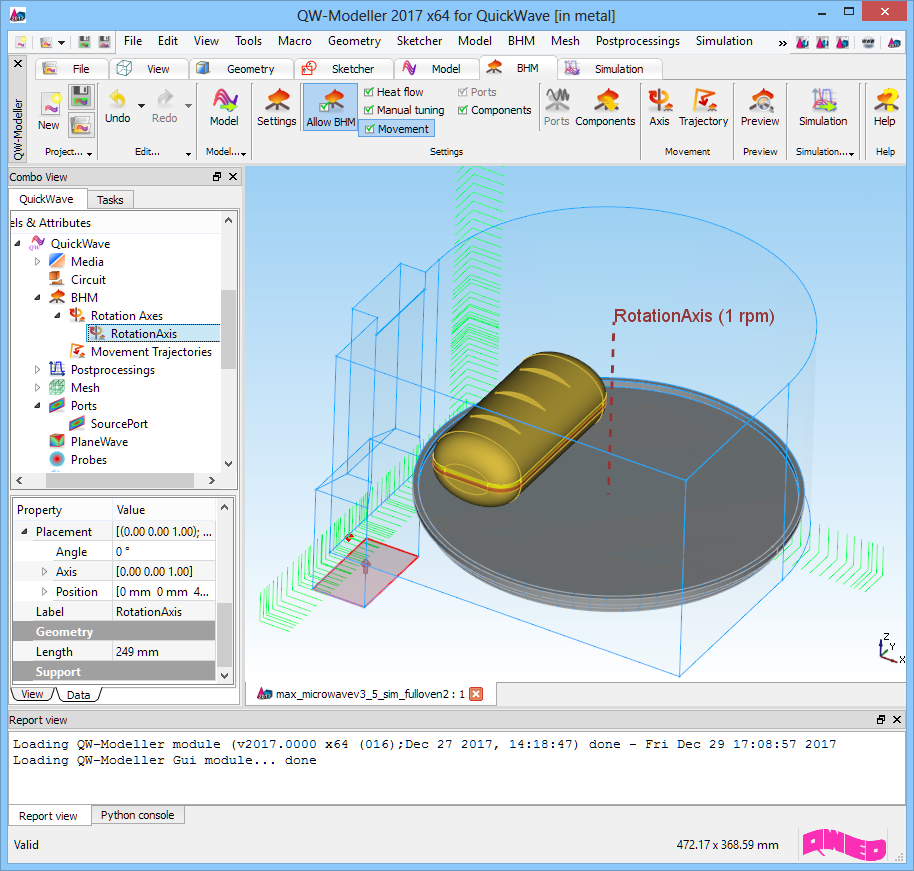Open the Geometry menu
Image resolution: width=914 pixels, height=871 pixels.
click(x=354, y=41)
